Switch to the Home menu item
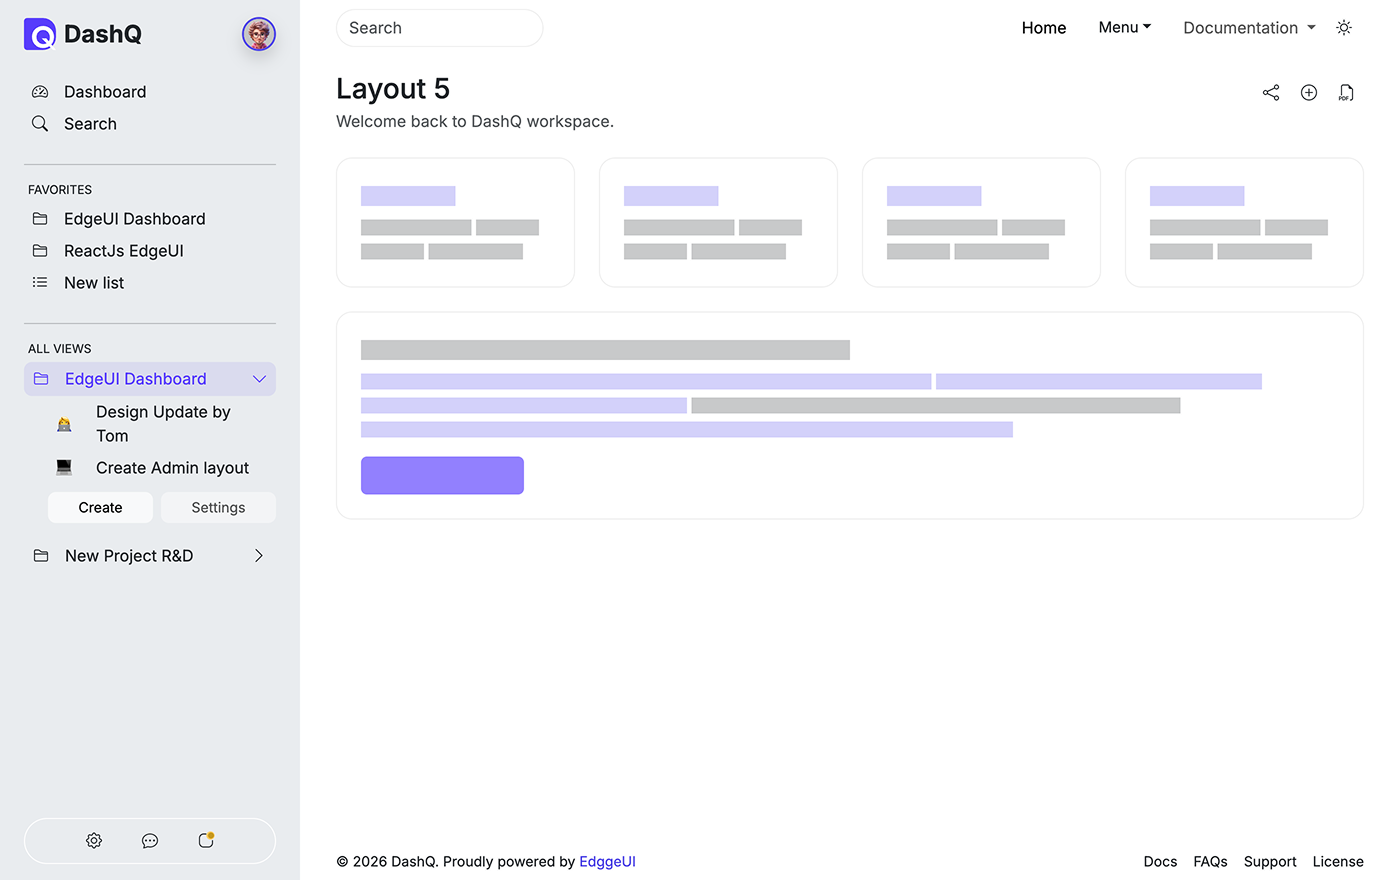The width and height of the screenshot is (1400, 880). [x=1044, y=27]
